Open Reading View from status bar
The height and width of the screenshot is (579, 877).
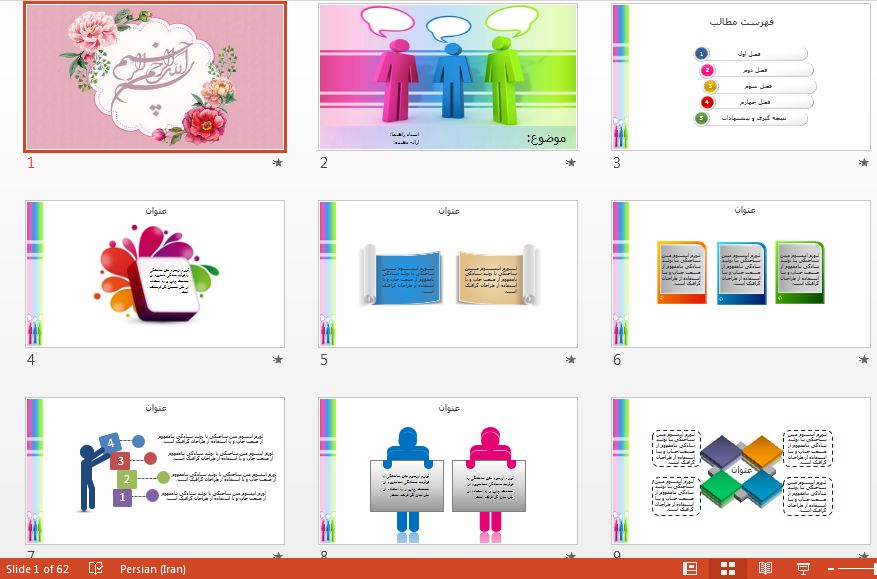click(765, 568)
